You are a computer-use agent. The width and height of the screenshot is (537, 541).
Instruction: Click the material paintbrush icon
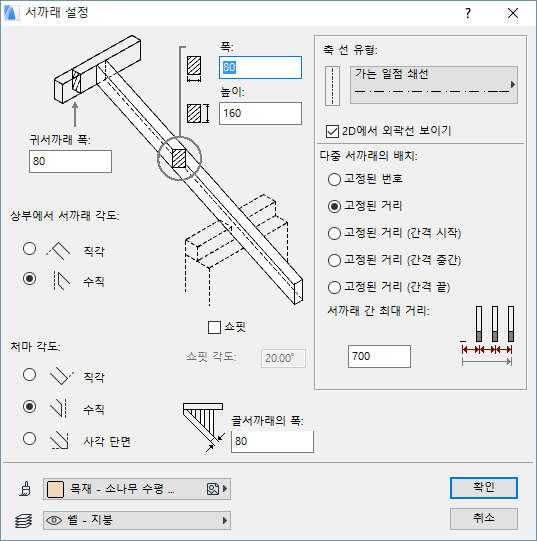coord(25,489)
